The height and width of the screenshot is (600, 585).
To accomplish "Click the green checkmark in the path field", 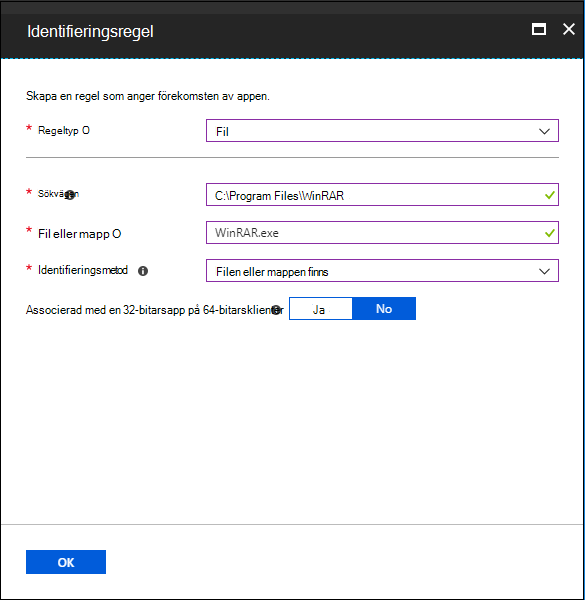I will [x=549, y=195].
